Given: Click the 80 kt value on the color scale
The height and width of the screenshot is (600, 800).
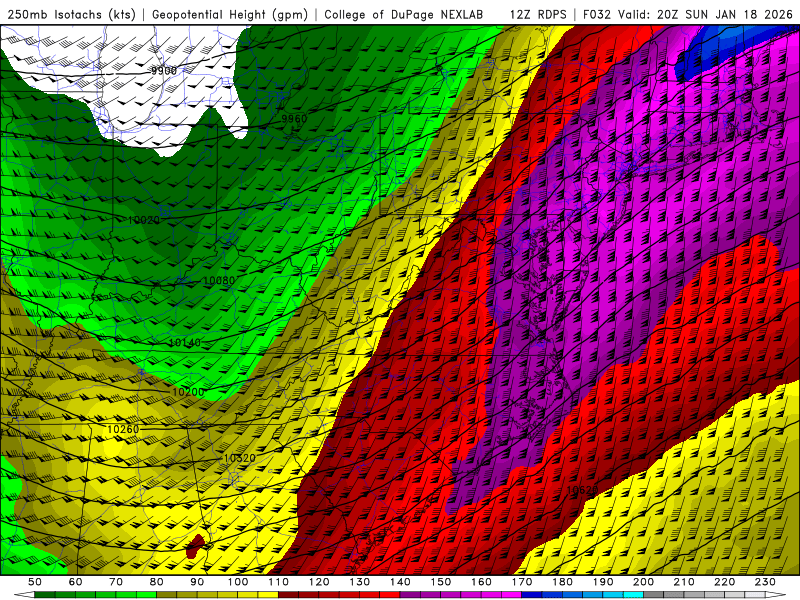Looking at the screenshot, I should [x=157, y=582].
